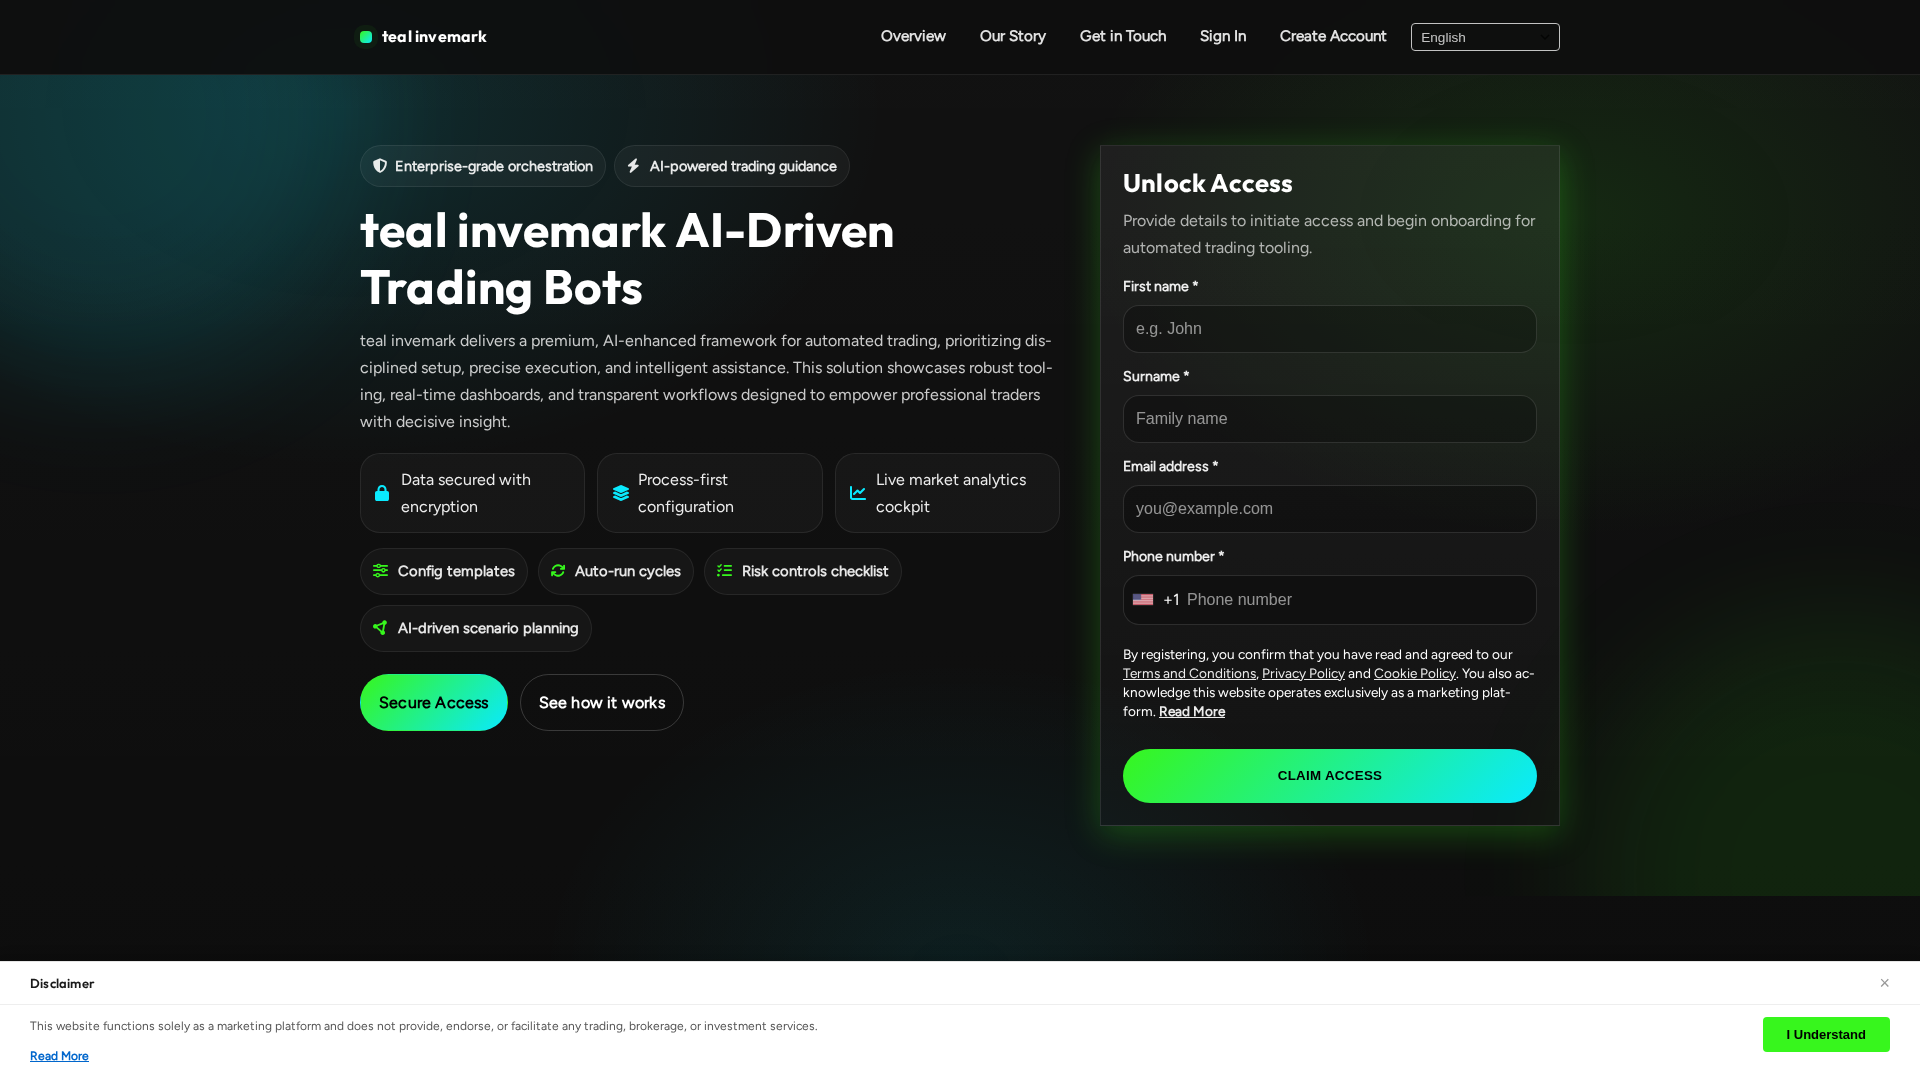
Task: Click into the Email address field
Action: click(1330, 509)
